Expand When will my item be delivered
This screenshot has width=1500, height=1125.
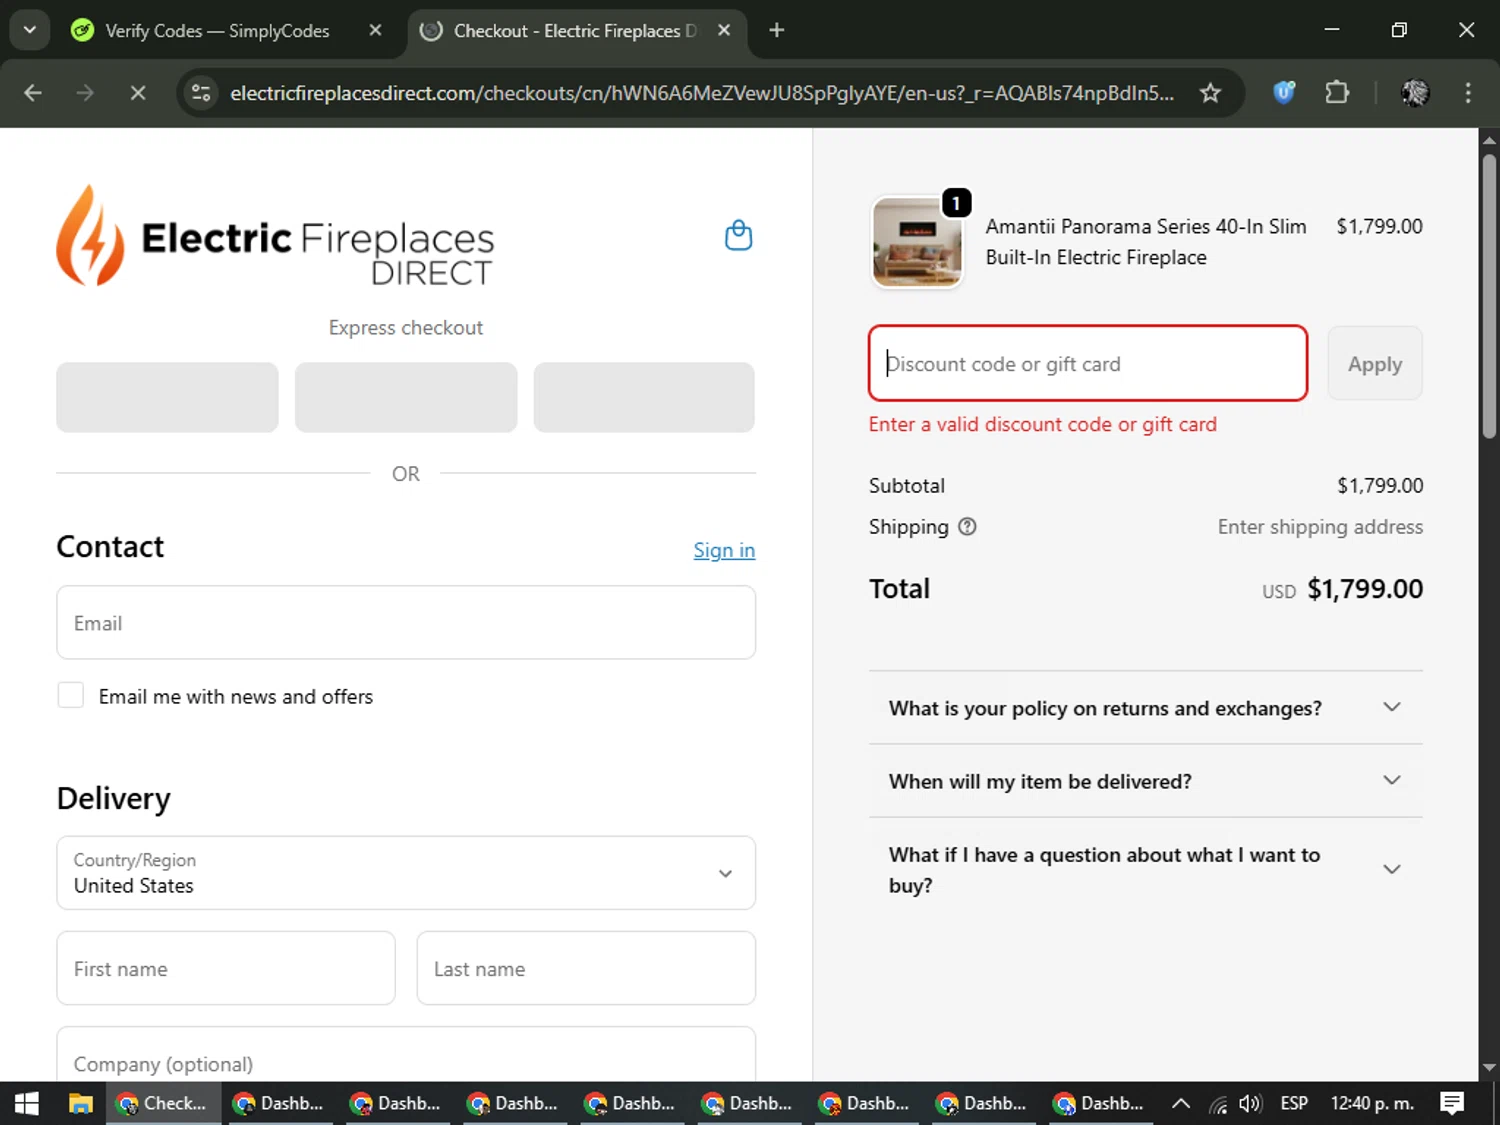pos(1145,781)
